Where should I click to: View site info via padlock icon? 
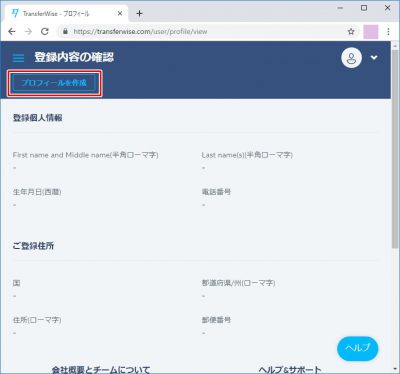[65, 32]
